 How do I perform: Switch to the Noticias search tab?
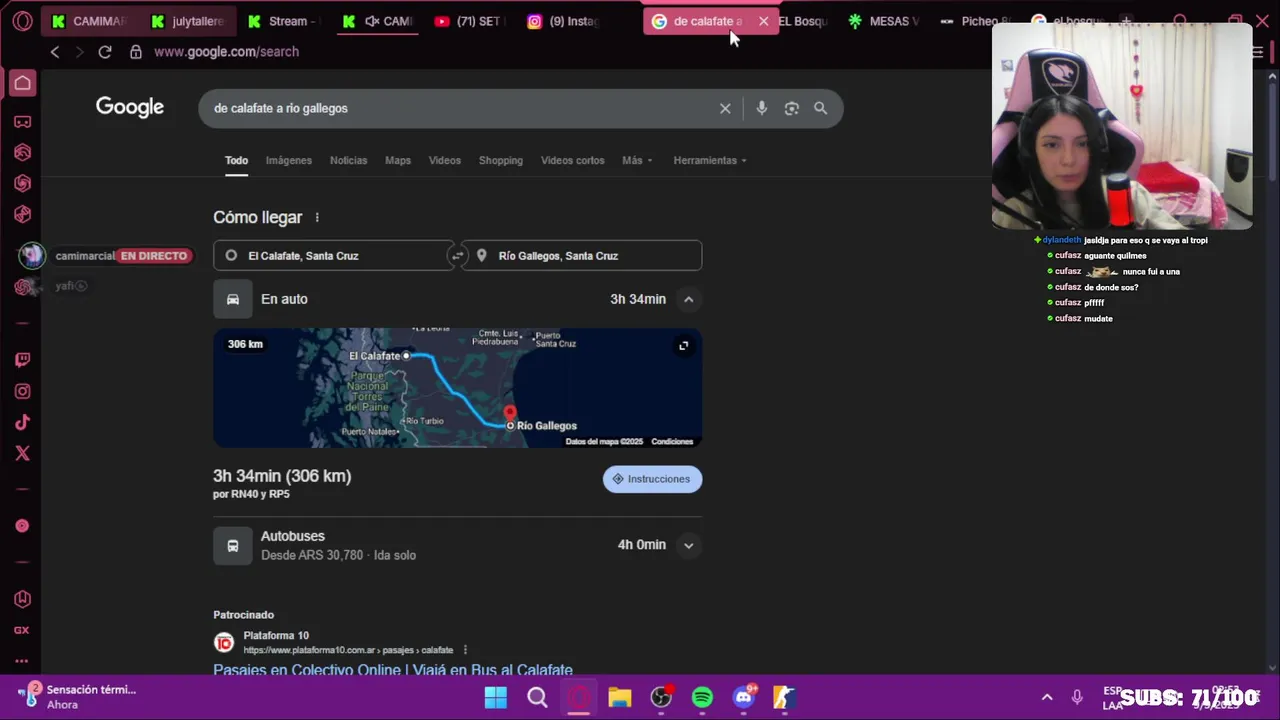348,160
